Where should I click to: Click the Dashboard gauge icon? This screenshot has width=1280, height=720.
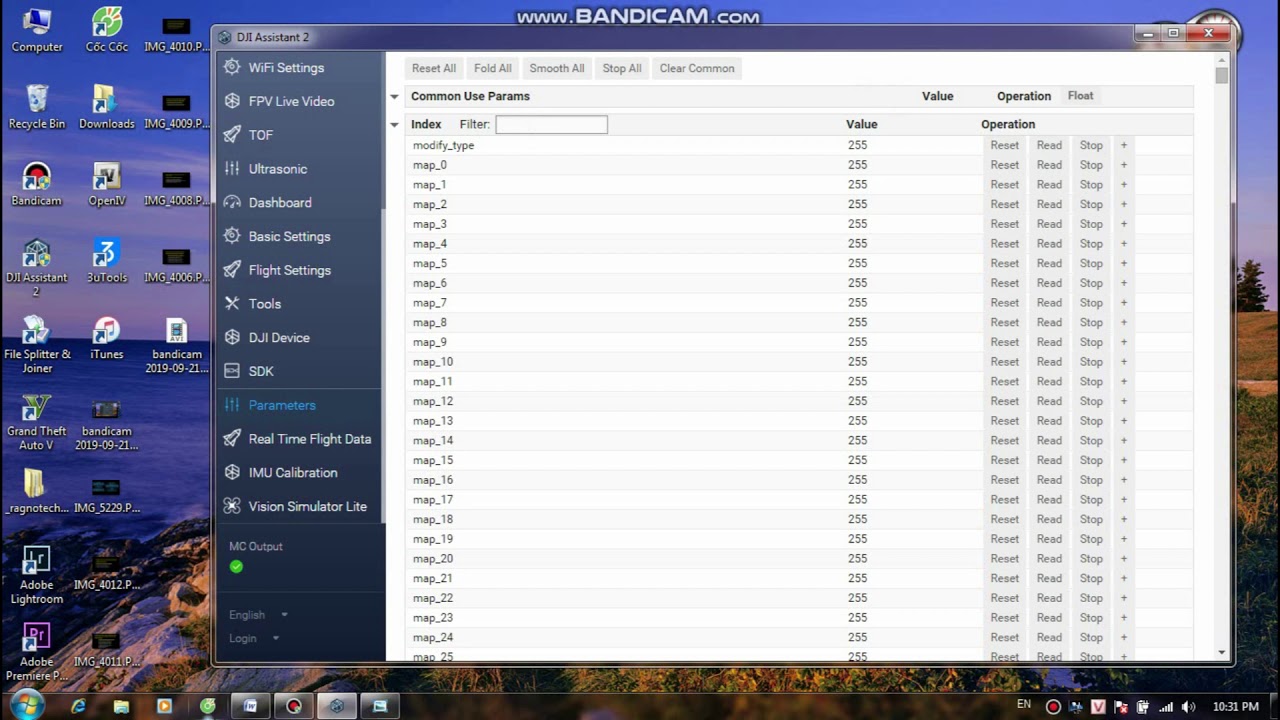point(232,202)
